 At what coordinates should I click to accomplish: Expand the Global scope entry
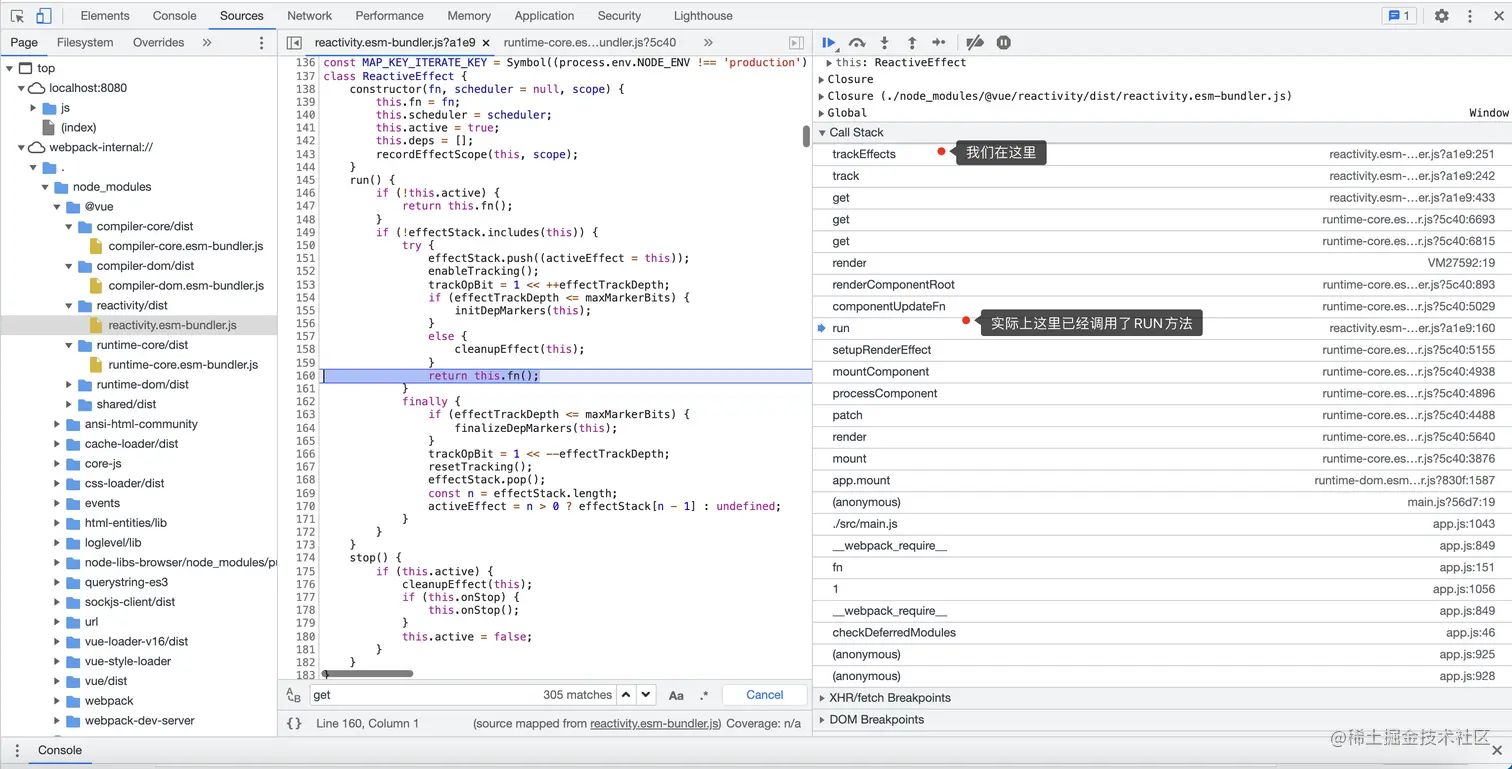pos(822,113)
